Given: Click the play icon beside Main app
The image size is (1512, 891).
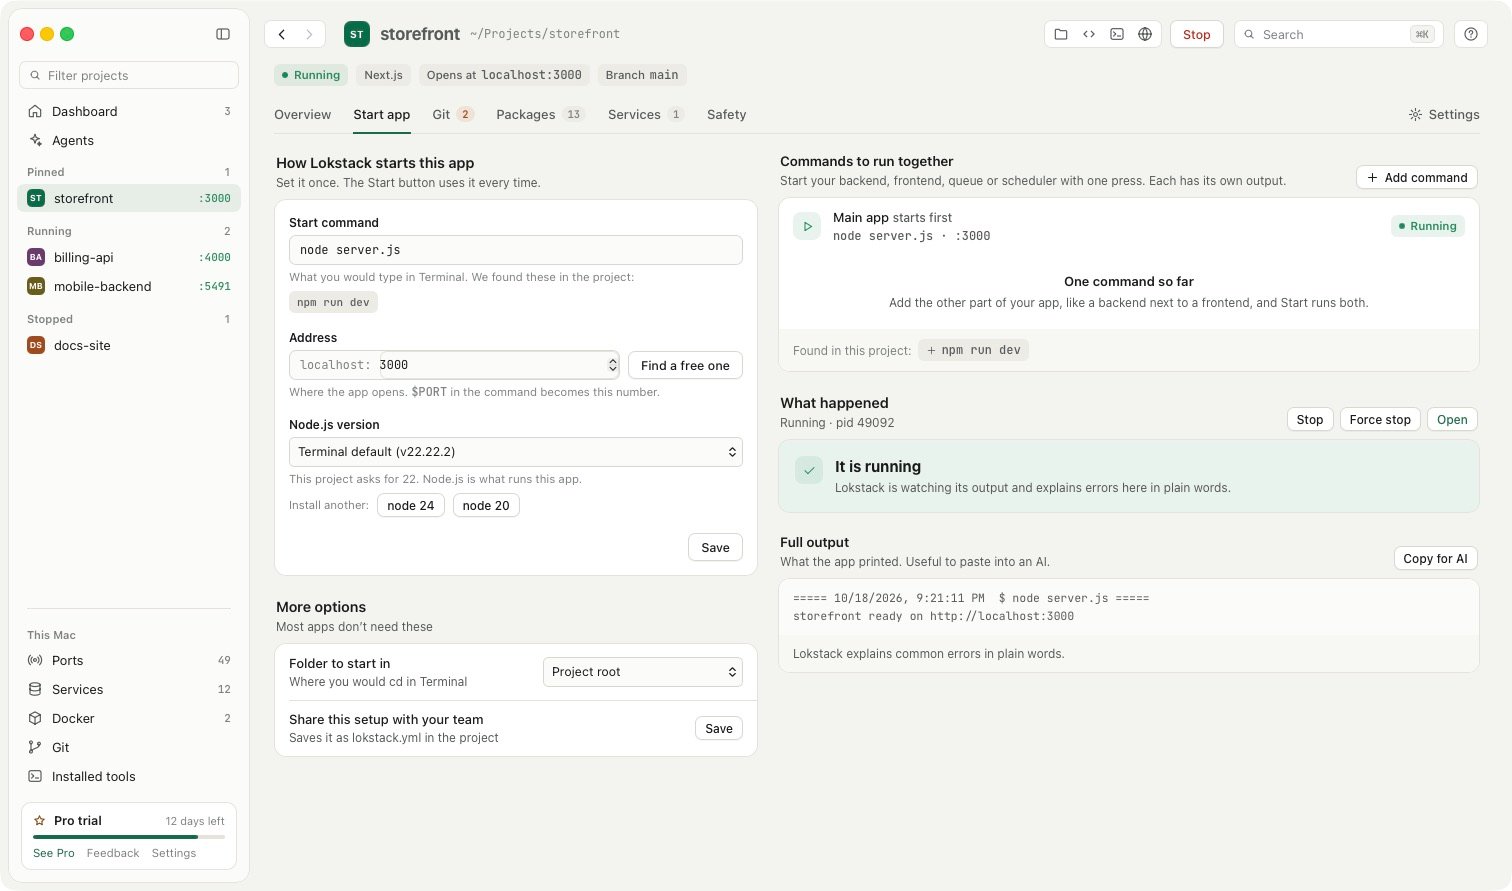Looking at the screenshot, I should [807, 226].
